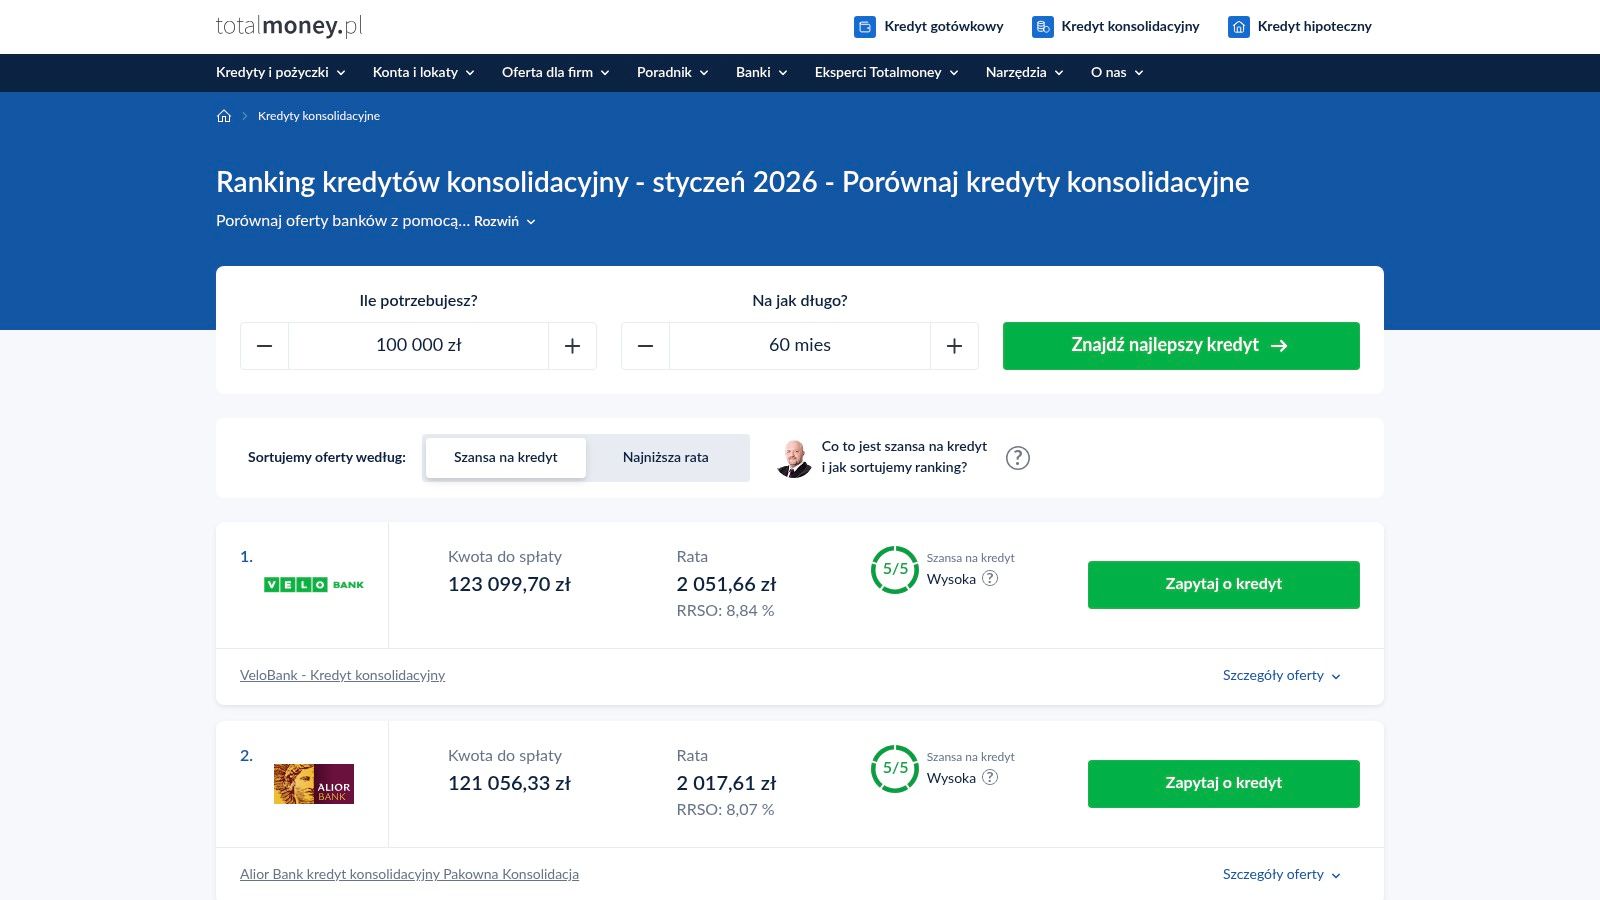Image resolution: width=1600 pixels, height=900 pixels.
Task: Click the 100 000 zł amount field
Action: (419, 346)
